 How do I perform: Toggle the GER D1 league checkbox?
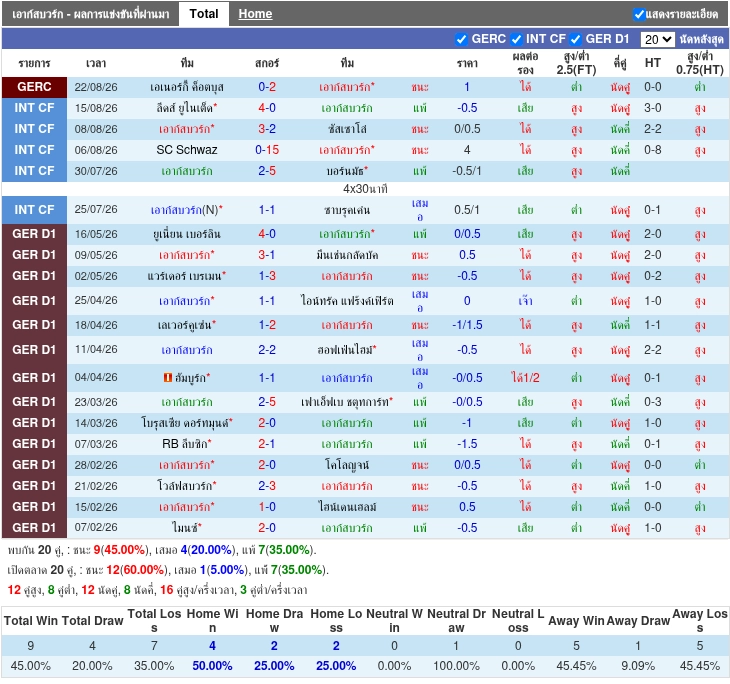[575, 40]
